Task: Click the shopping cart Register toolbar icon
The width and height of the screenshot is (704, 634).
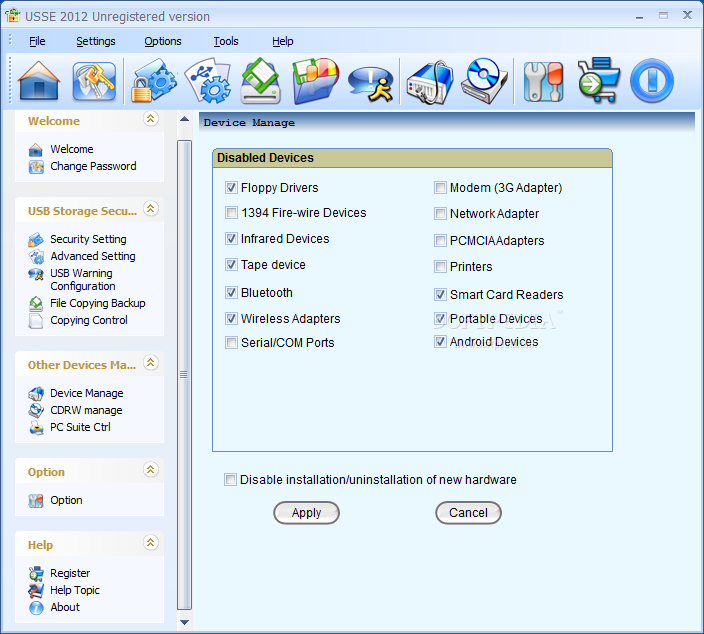Action: click(x=599, y=80)
